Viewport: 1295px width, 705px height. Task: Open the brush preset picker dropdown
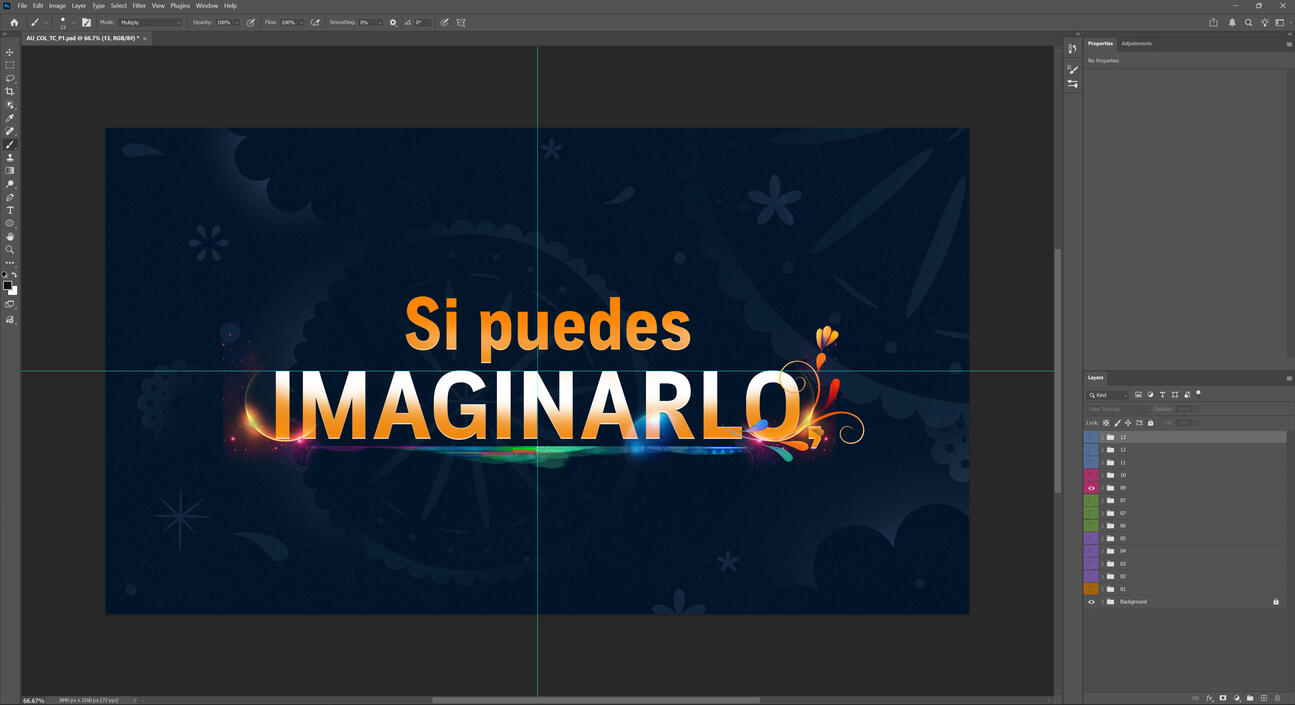[x=74, y=22]
